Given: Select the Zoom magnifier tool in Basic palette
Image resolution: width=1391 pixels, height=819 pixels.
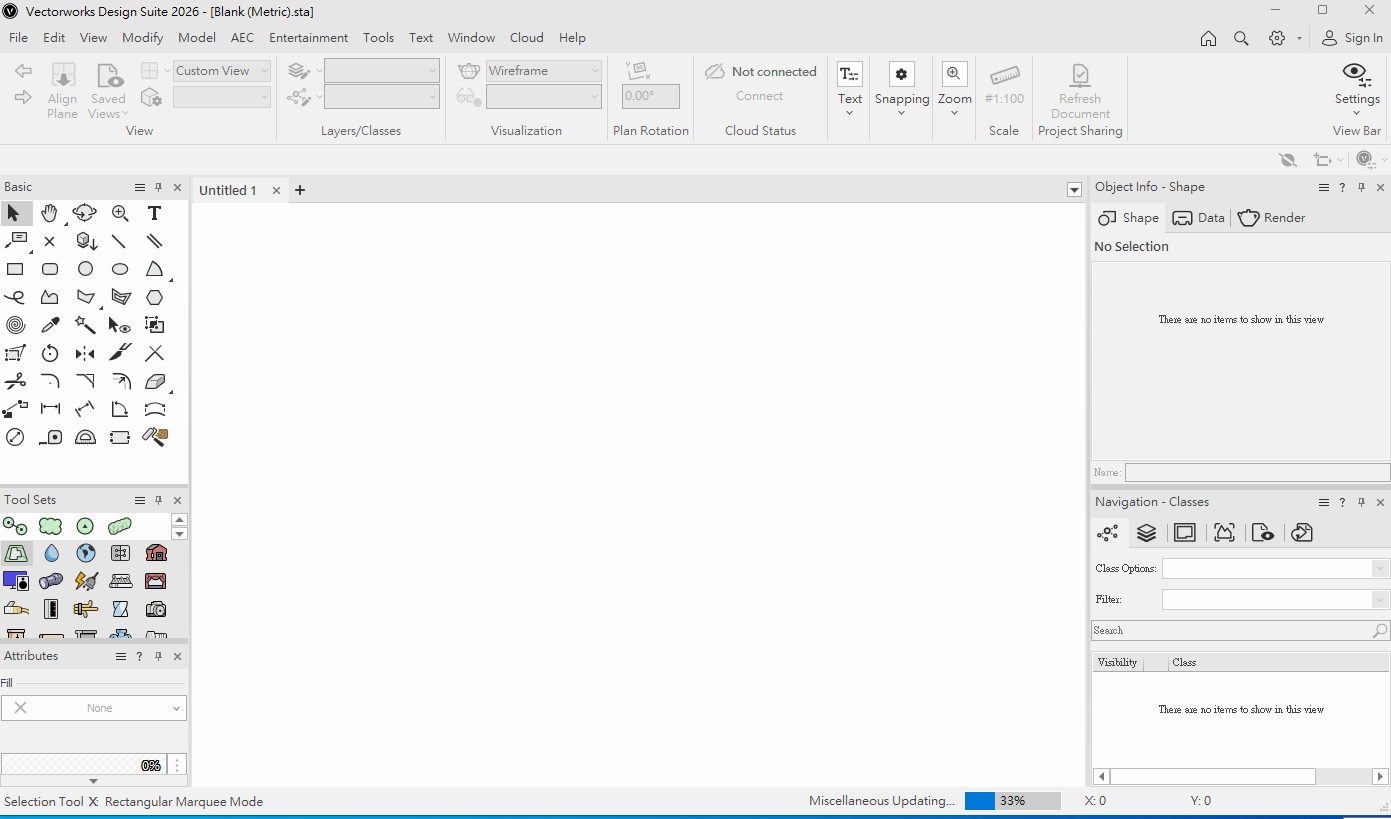Looking at the screenshot, I should click(120, 213).
